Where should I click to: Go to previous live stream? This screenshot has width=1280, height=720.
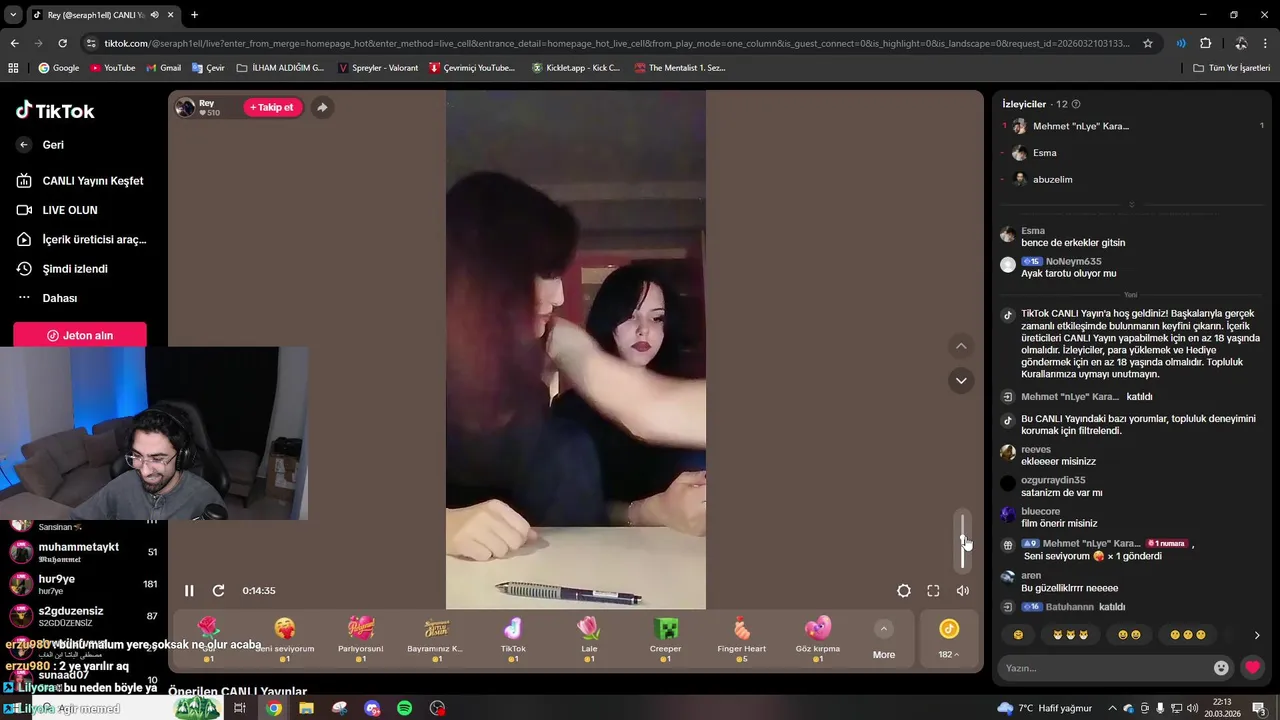pyautogui.click(x=961, y=346)
